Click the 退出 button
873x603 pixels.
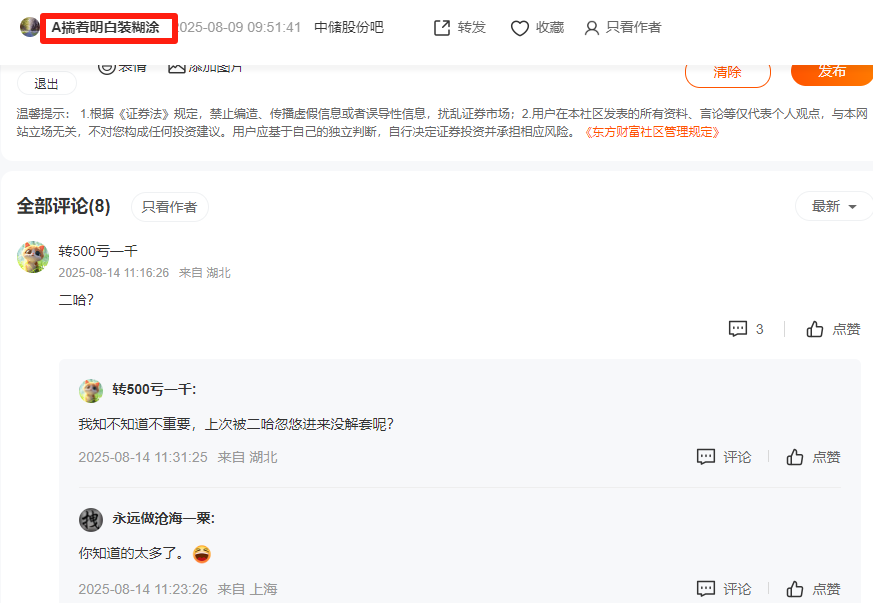[x=47, y=84]
